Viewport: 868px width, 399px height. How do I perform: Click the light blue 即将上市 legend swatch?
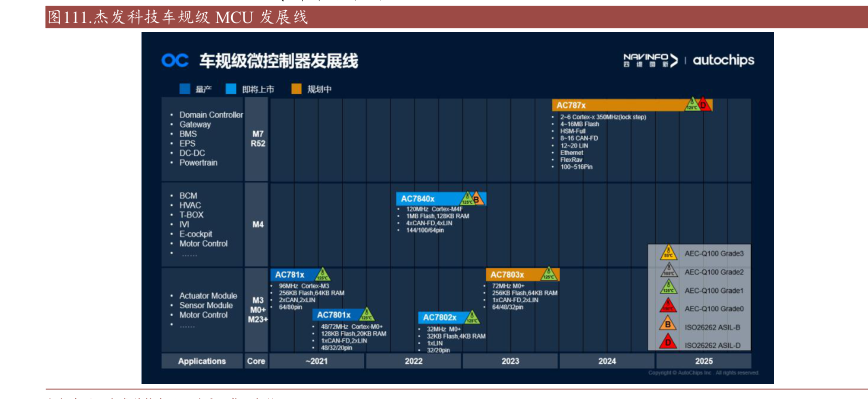(x=231, y=89)
